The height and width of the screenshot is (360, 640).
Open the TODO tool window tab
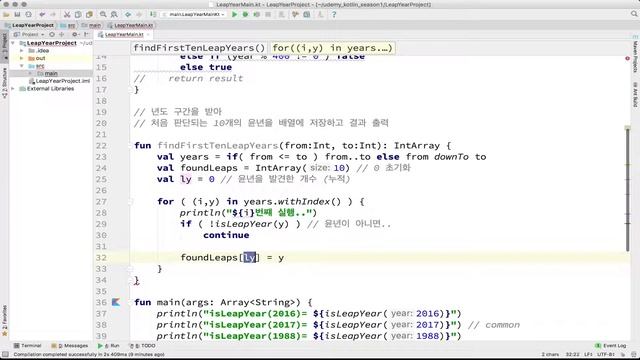coord(142,346)
